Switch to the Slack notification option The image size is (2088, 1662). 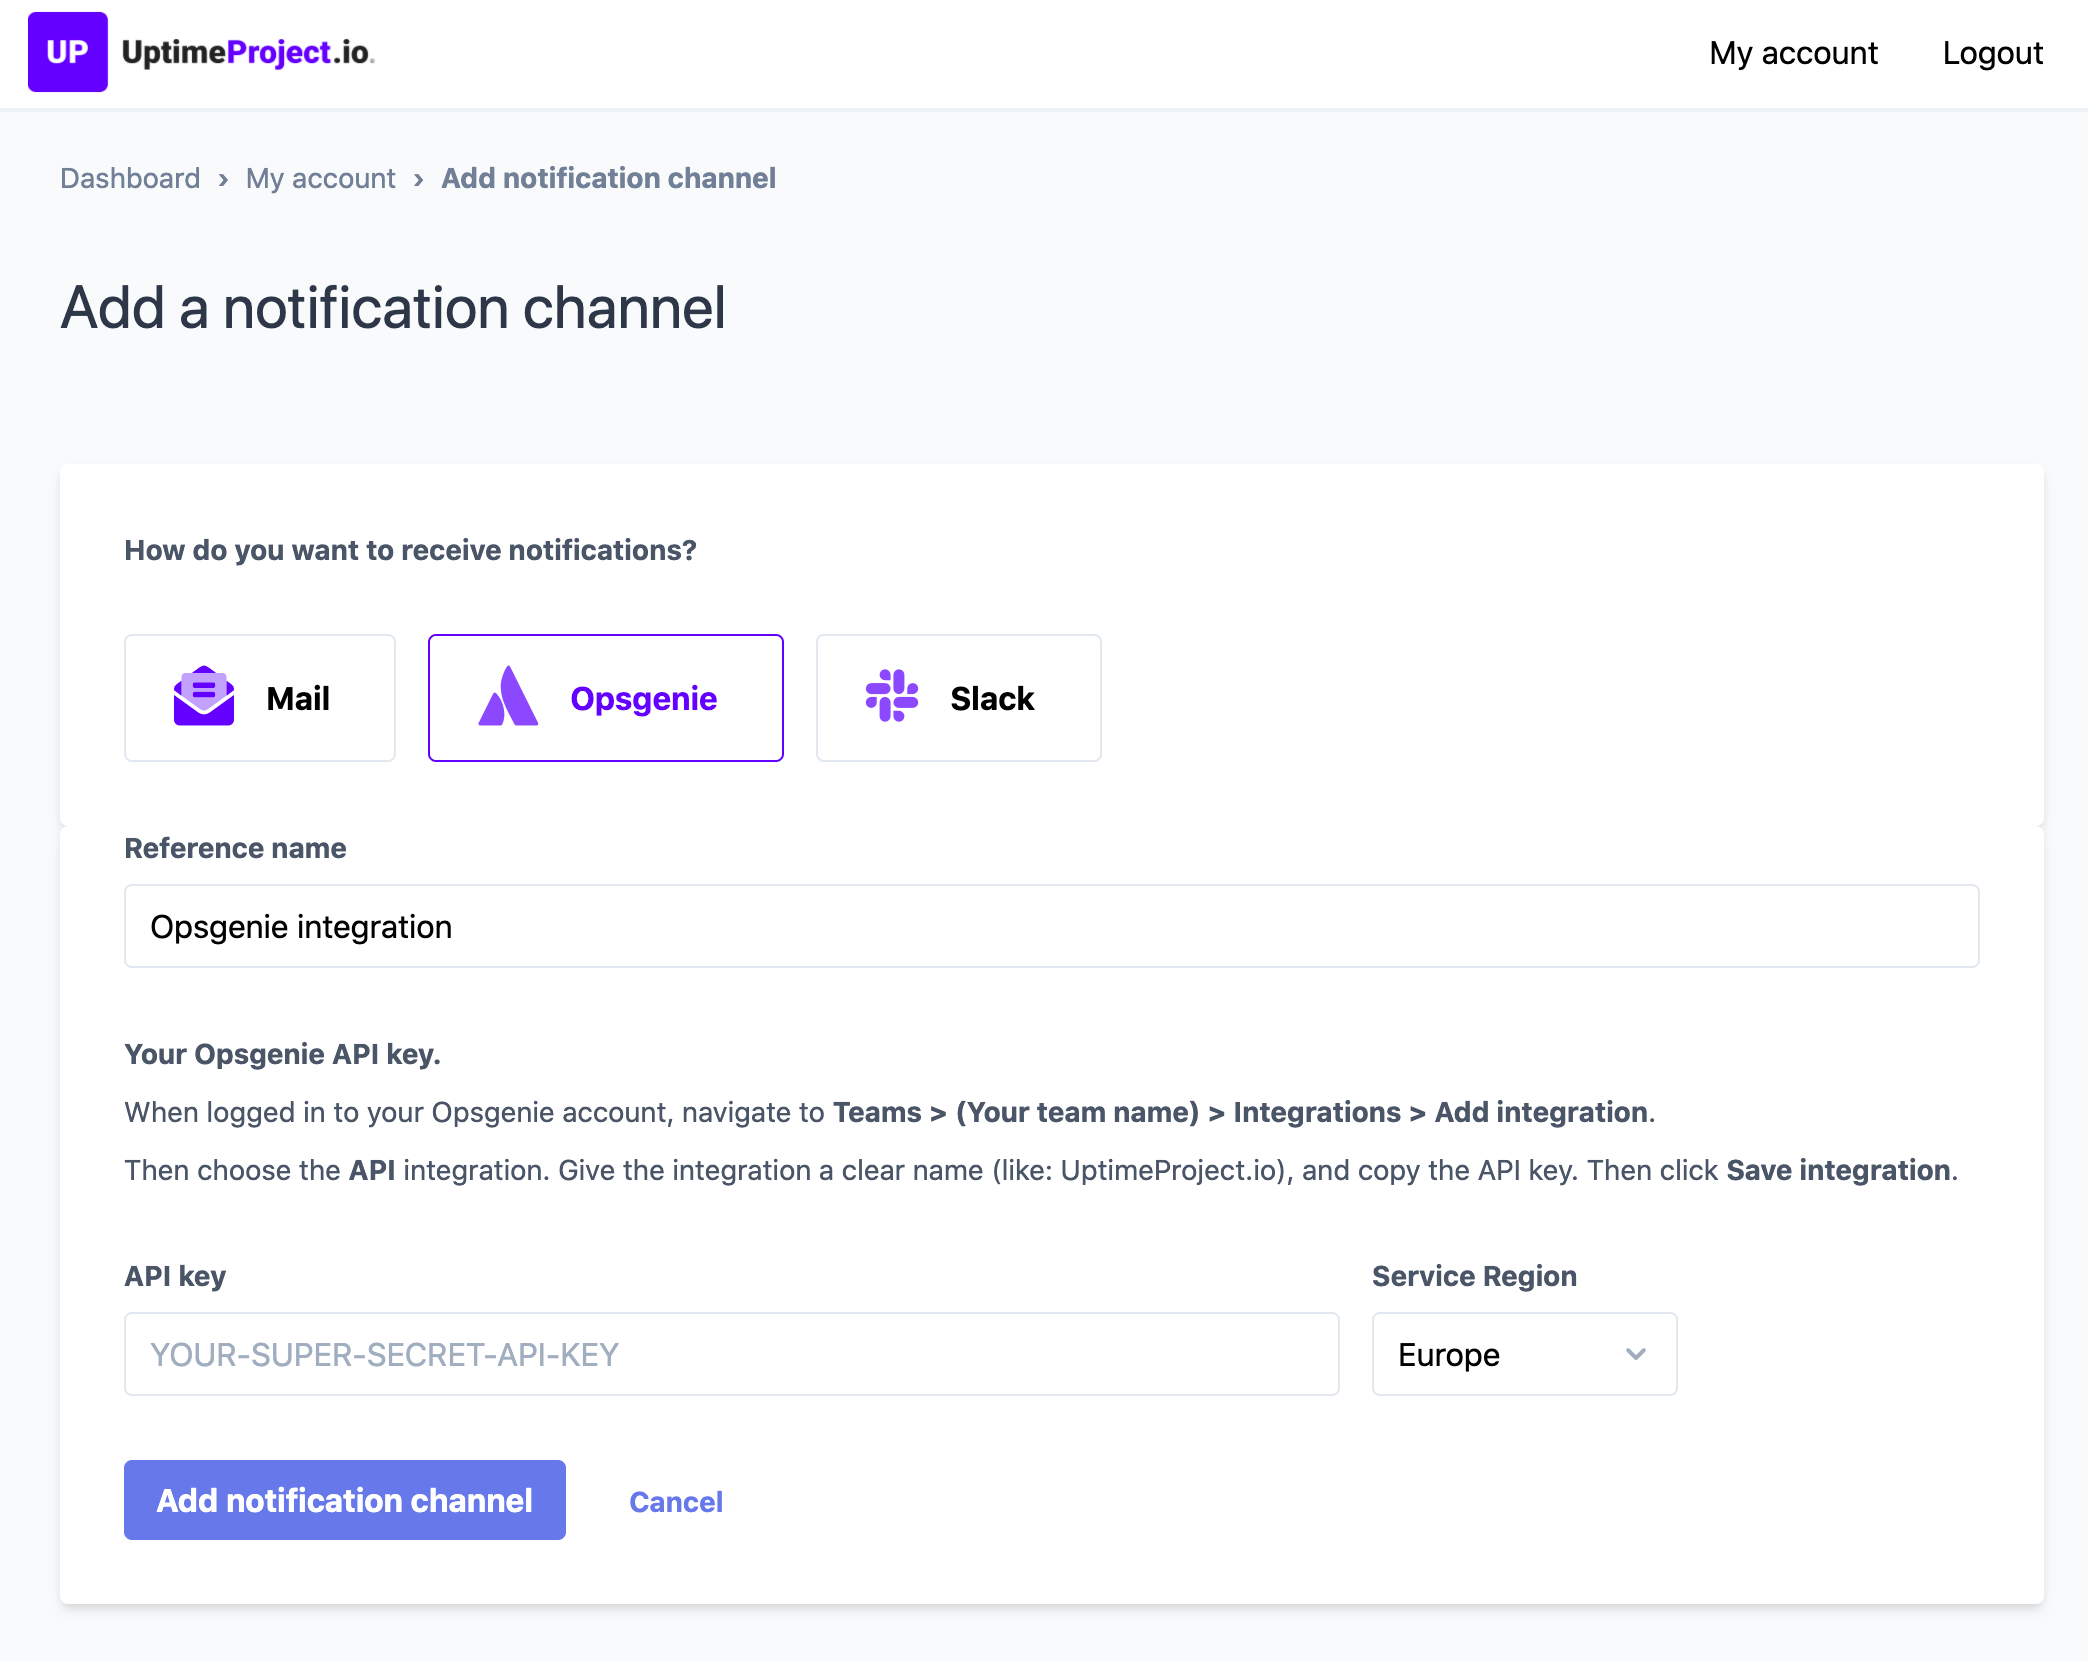pos(958,697)
